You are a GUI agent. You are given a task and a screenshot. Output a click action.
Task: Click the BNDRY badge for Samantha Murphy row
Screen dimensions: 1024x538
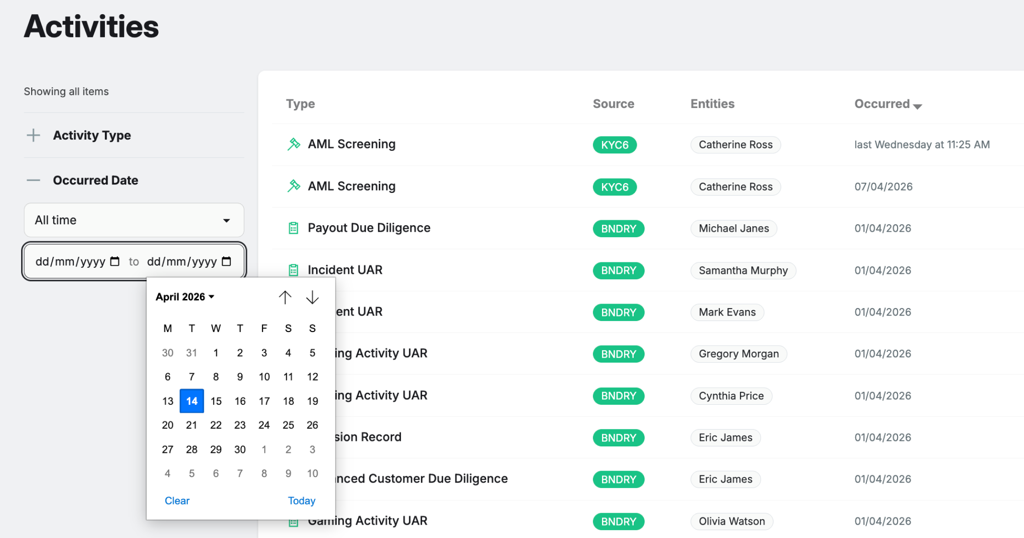618,270
